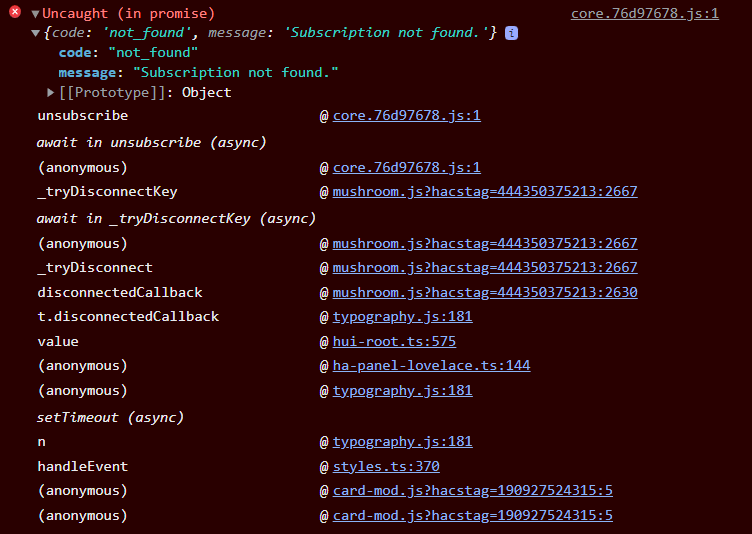This screenshot has width=752, height=534.
Task: Select the '_tryDisconnect' stack frame name
Action: pyautogui.click(x=95, y=268)
